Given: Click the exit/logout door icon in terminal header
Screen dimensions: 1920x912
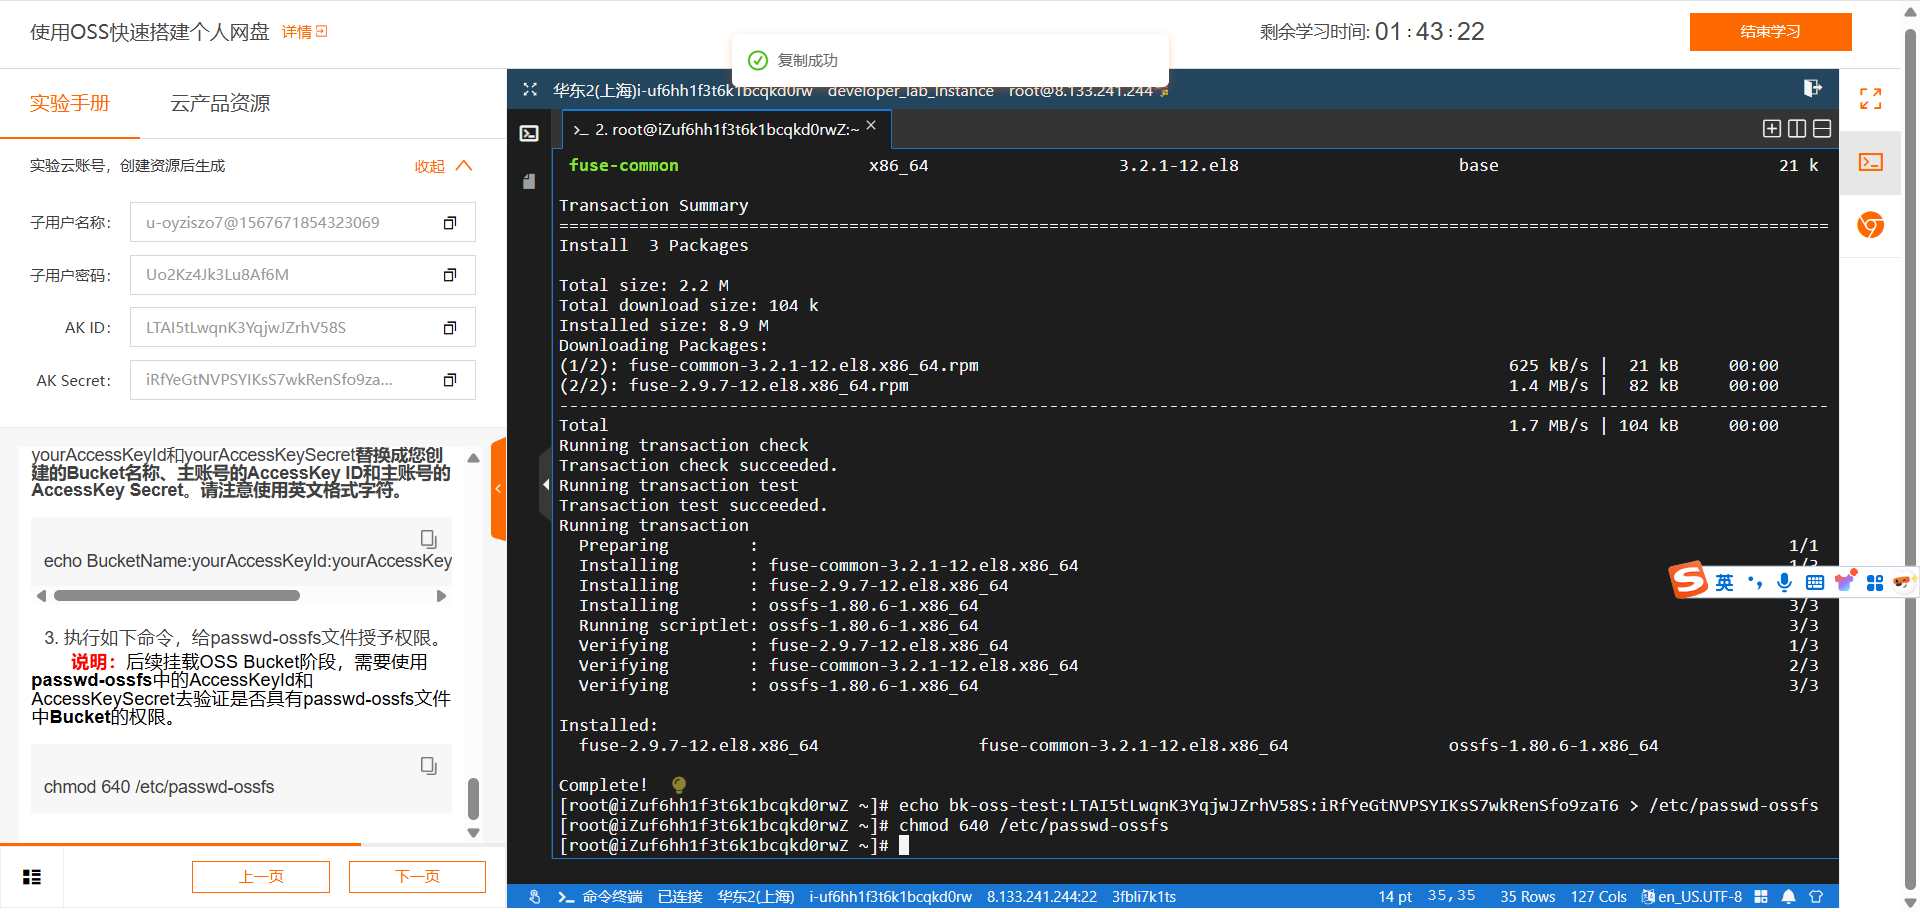Looking at the screenshot, I should coord(1812,88).
